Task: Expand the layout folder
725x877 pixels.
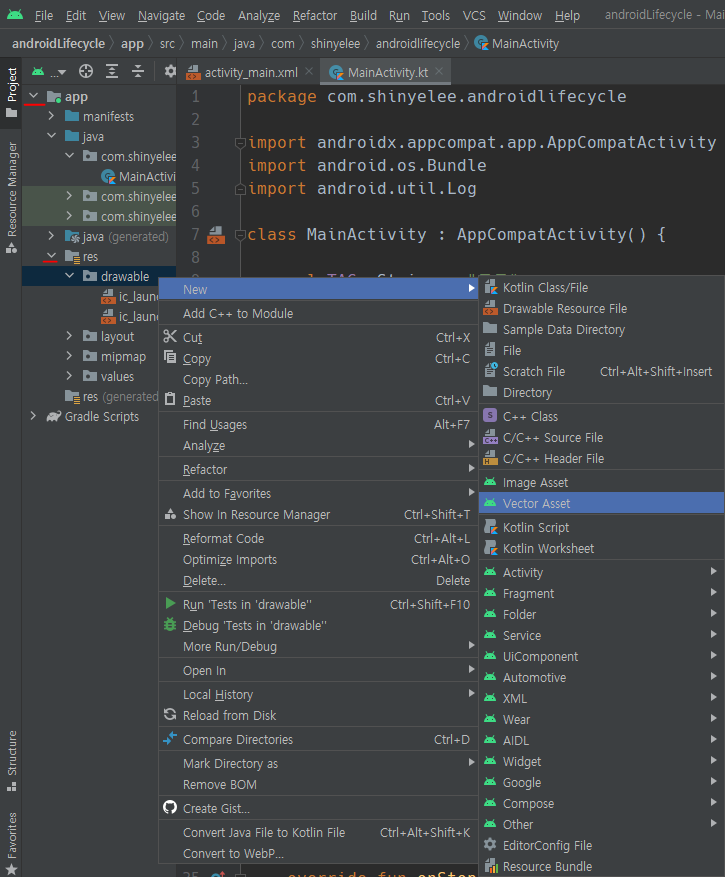Action: point(69,336)
